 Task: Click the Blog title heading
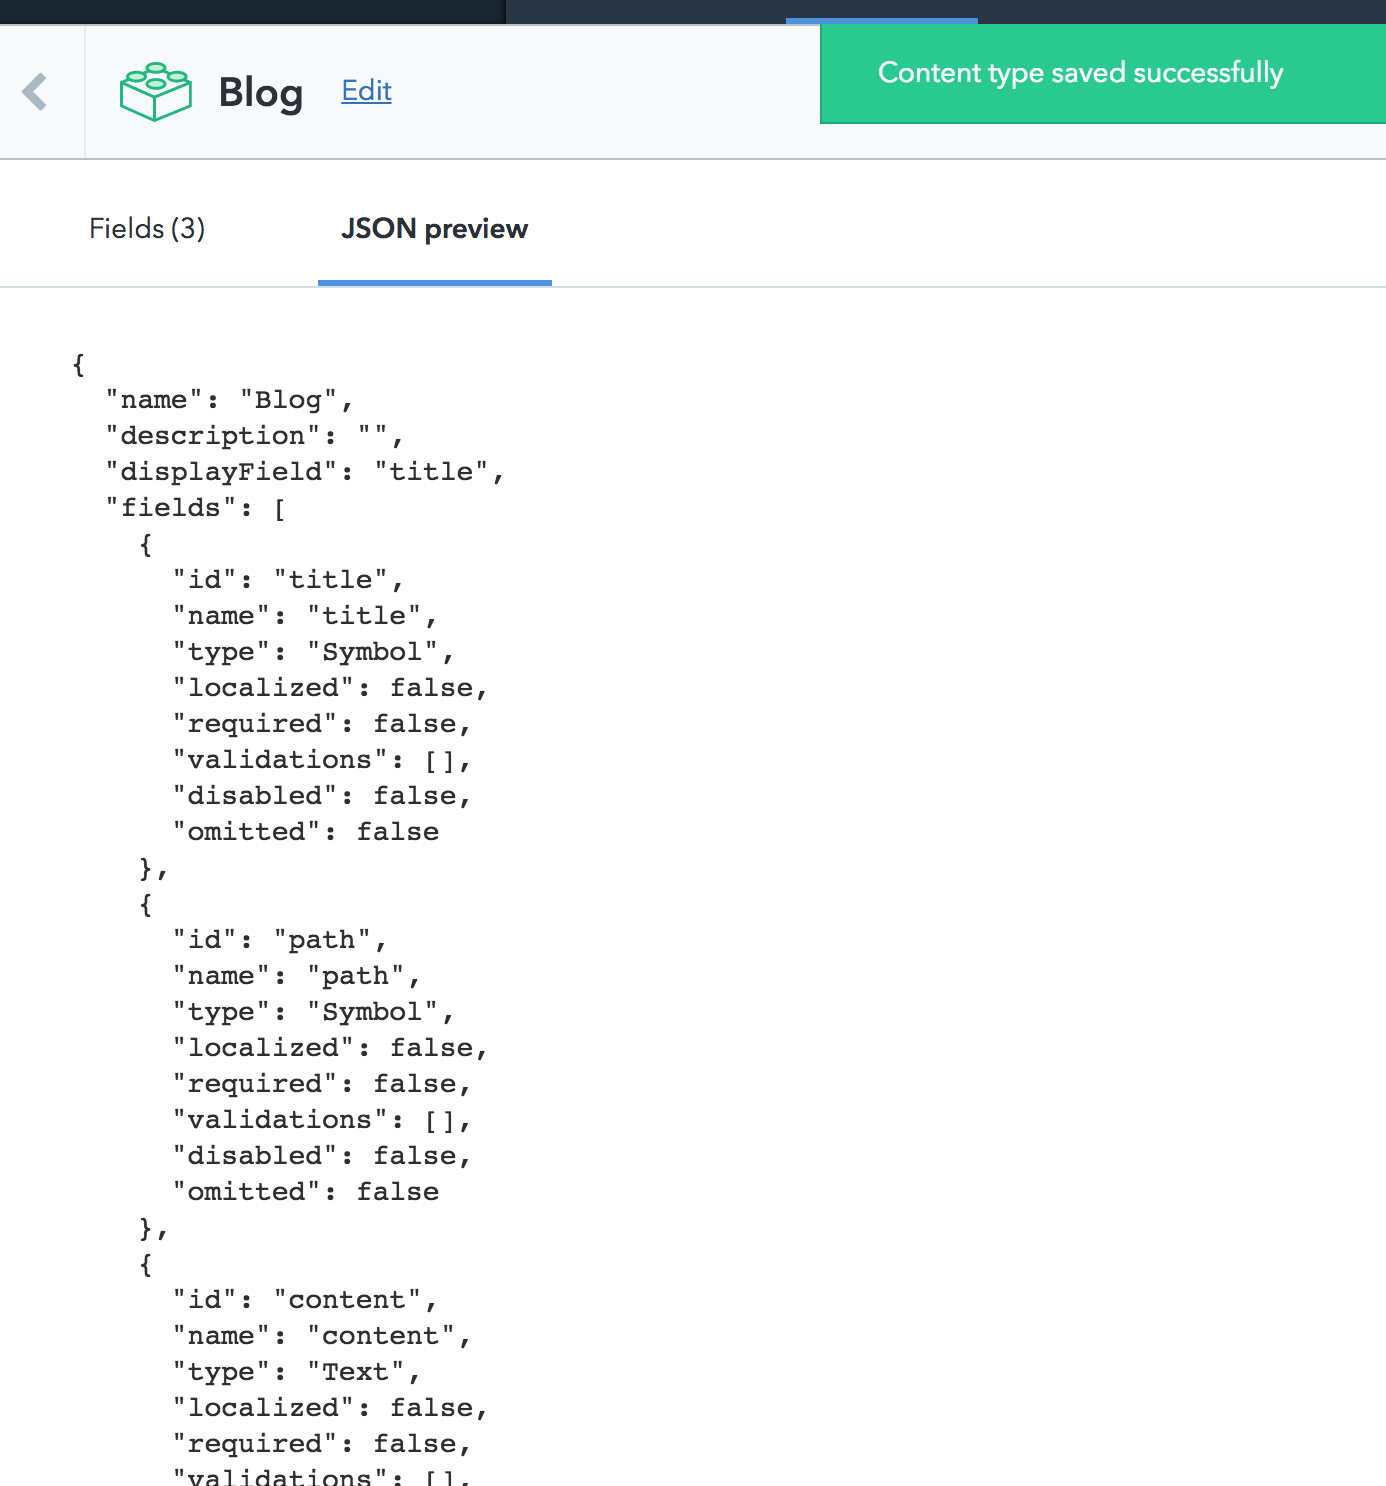pyautogui.click(x=260, y=93)
